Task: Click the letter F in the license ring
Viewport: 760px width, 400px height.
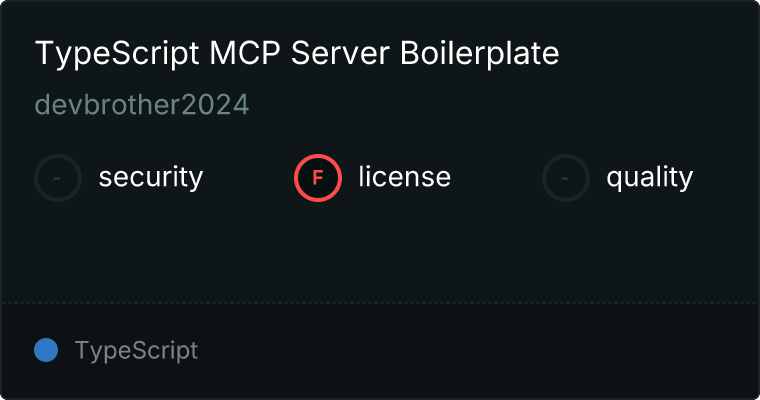Action: pyautogui.click(x=318, y=178)
